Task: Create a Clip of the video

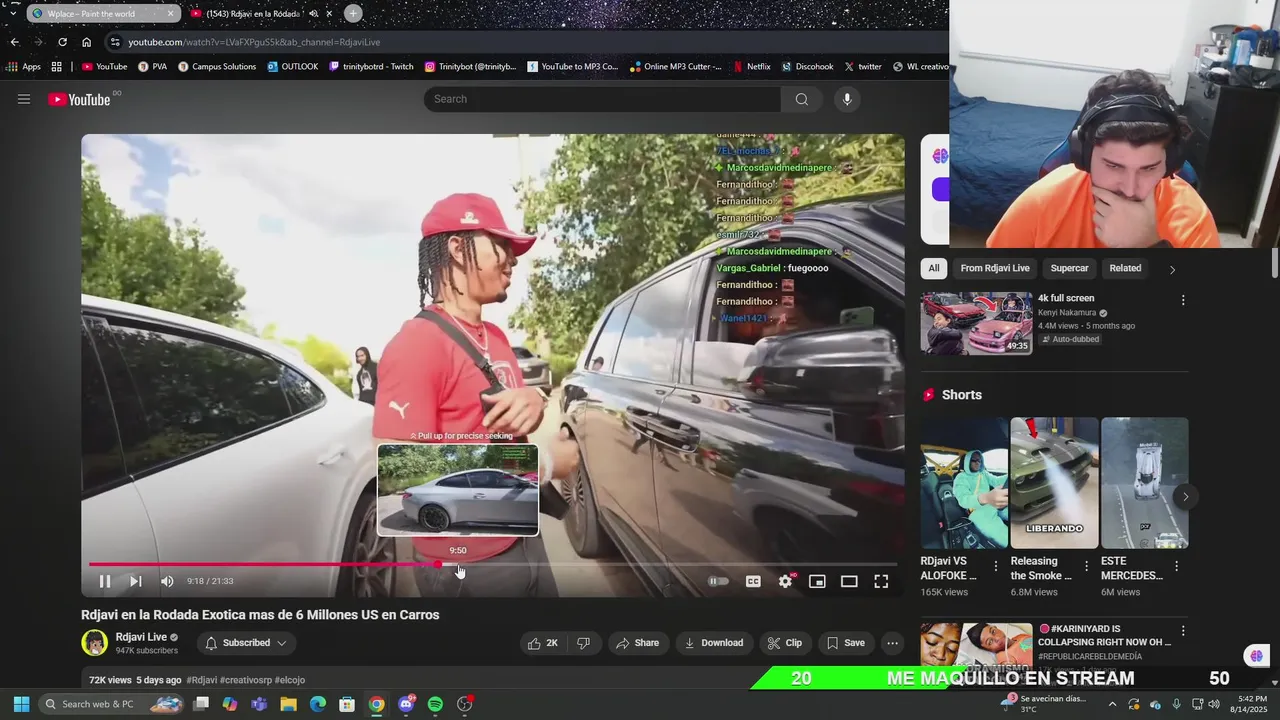Action: pos(785,643)
